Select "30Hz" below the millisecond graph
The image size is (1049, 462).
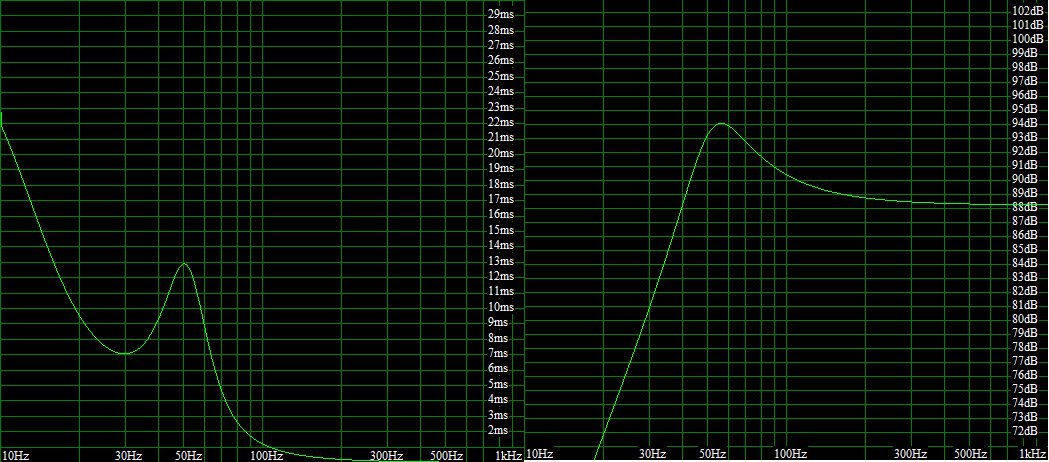click(128, 456)
